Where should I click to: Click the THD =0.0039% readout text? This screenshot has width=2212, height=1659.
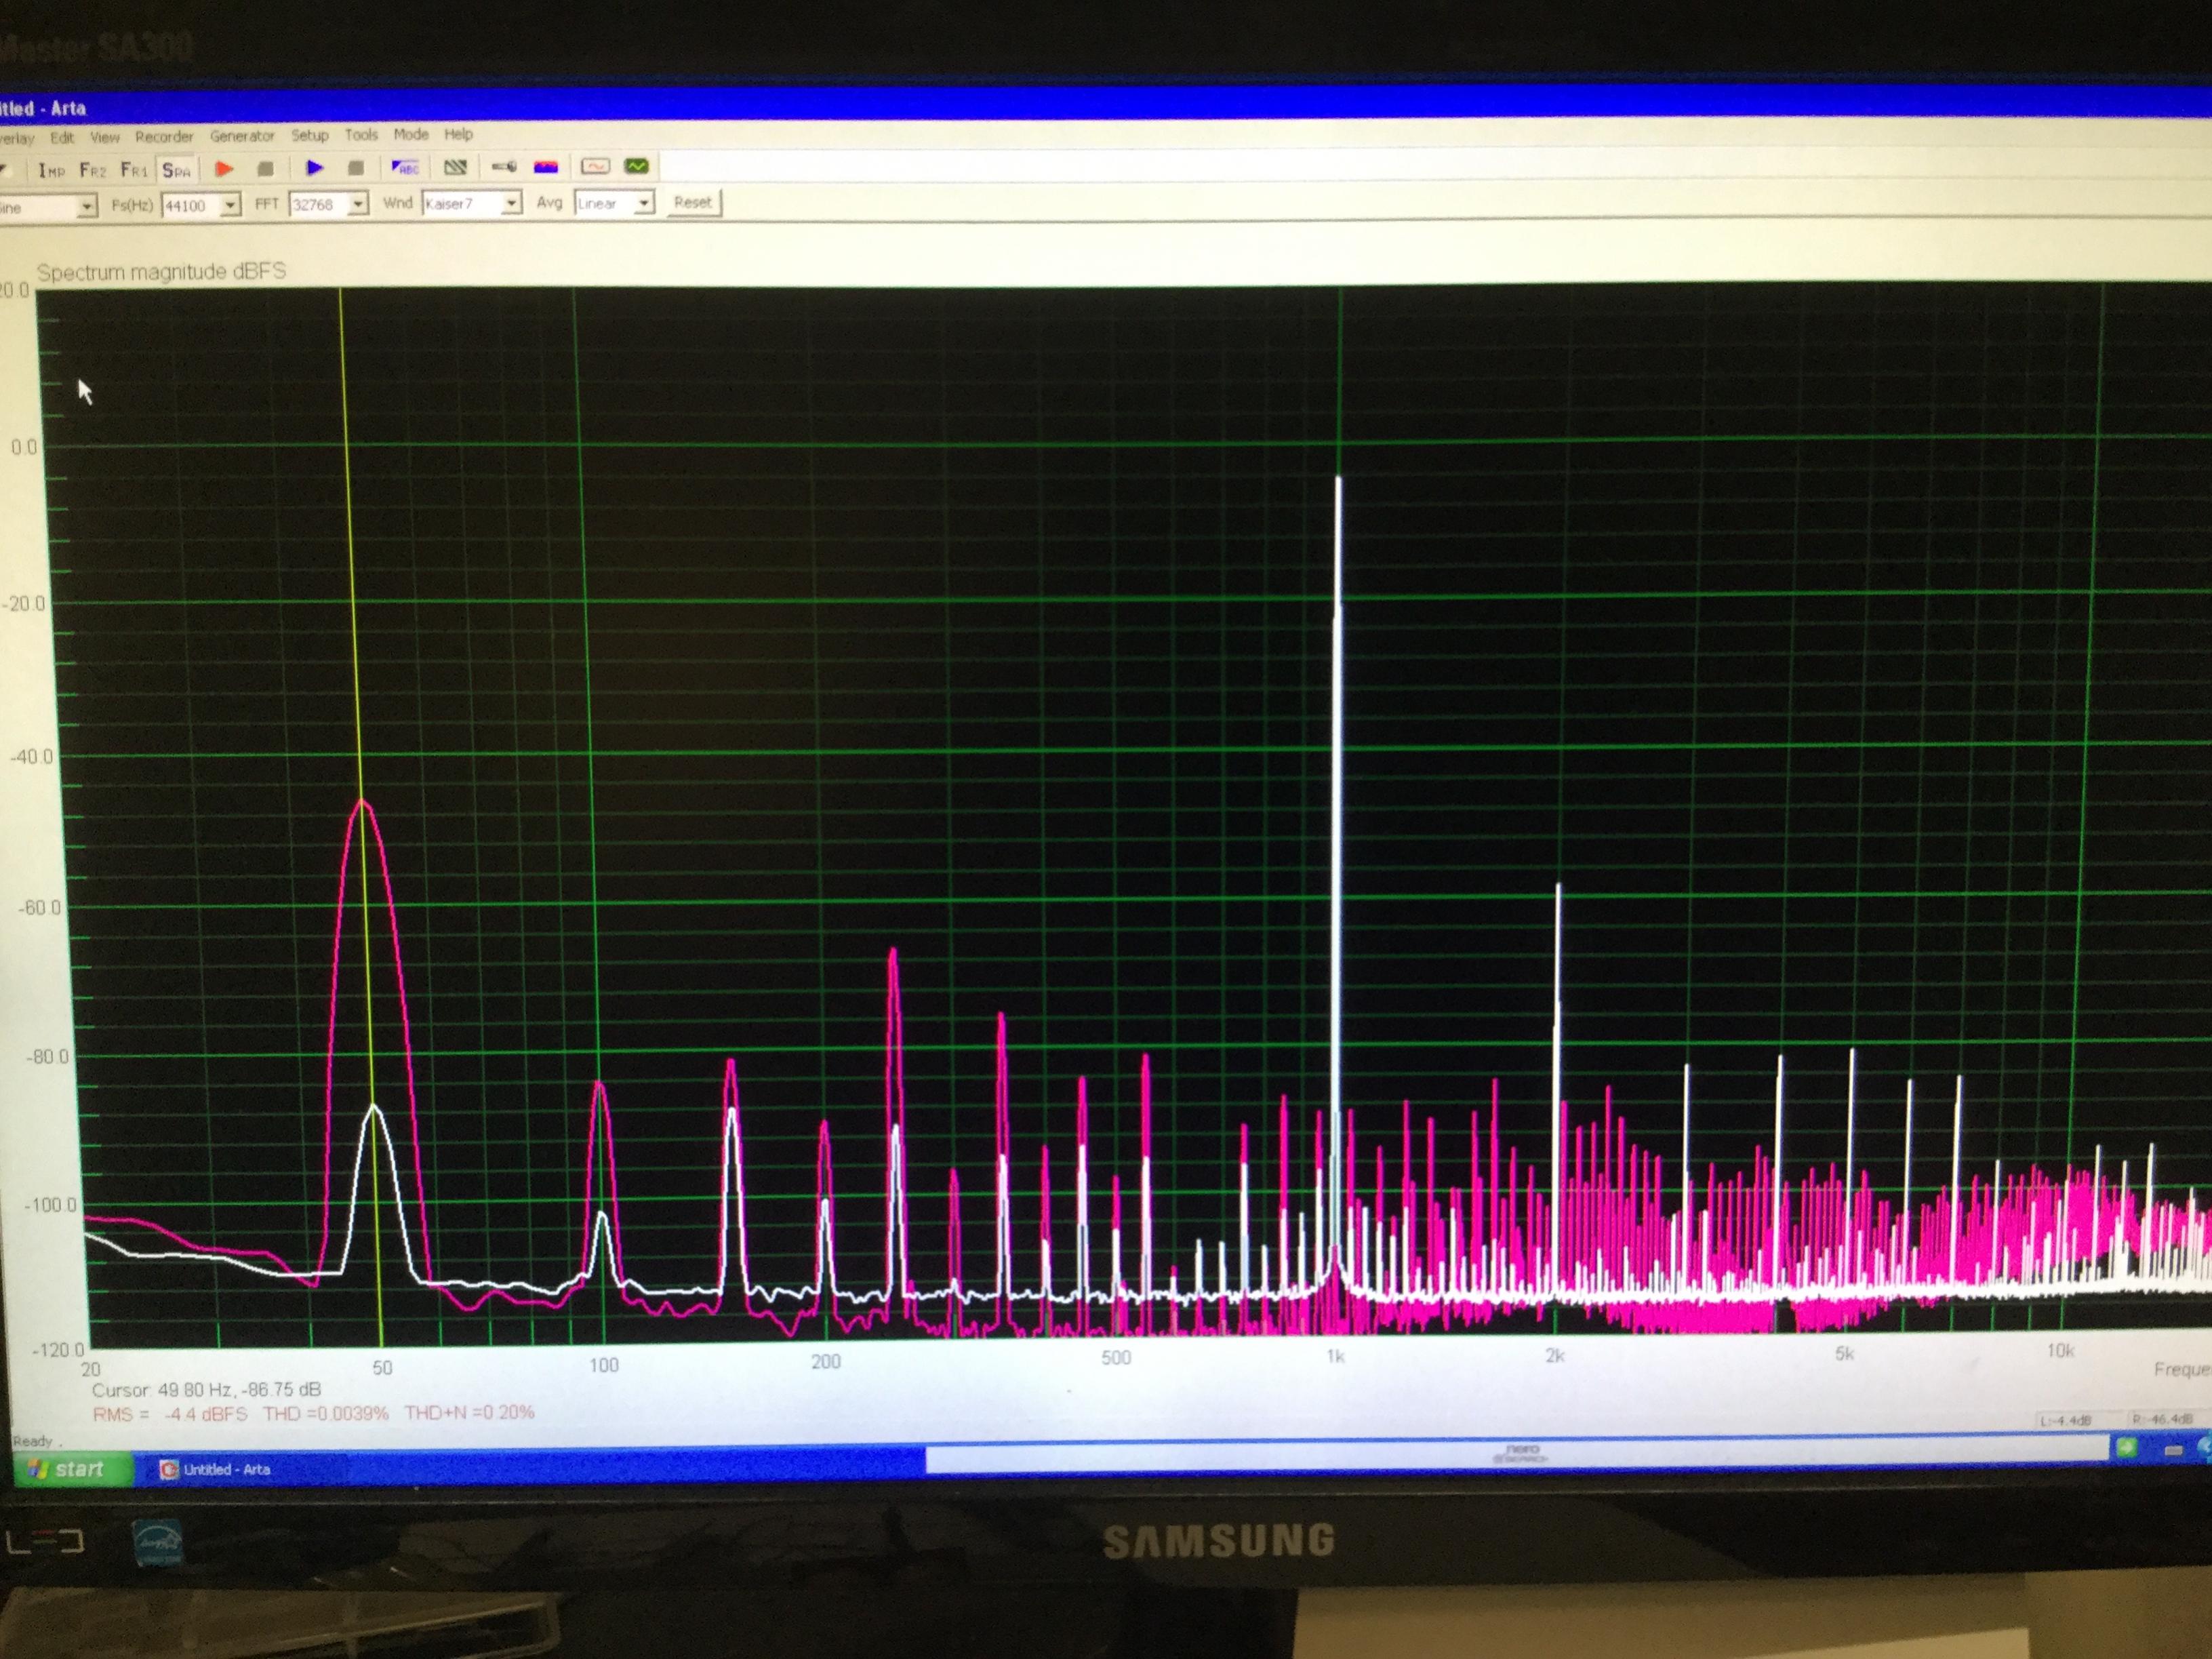(326, 1413)
